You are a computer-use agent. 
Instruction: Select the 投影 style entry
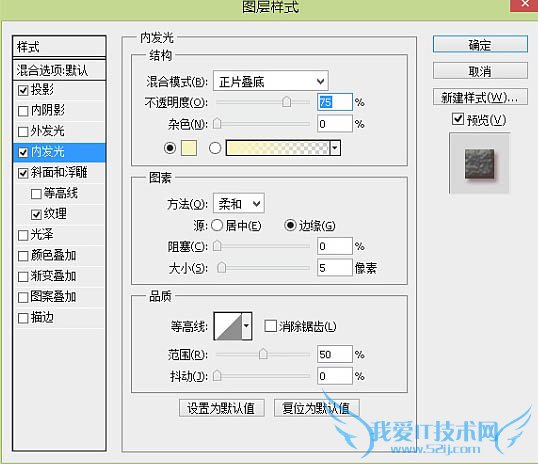click(59, 90)
